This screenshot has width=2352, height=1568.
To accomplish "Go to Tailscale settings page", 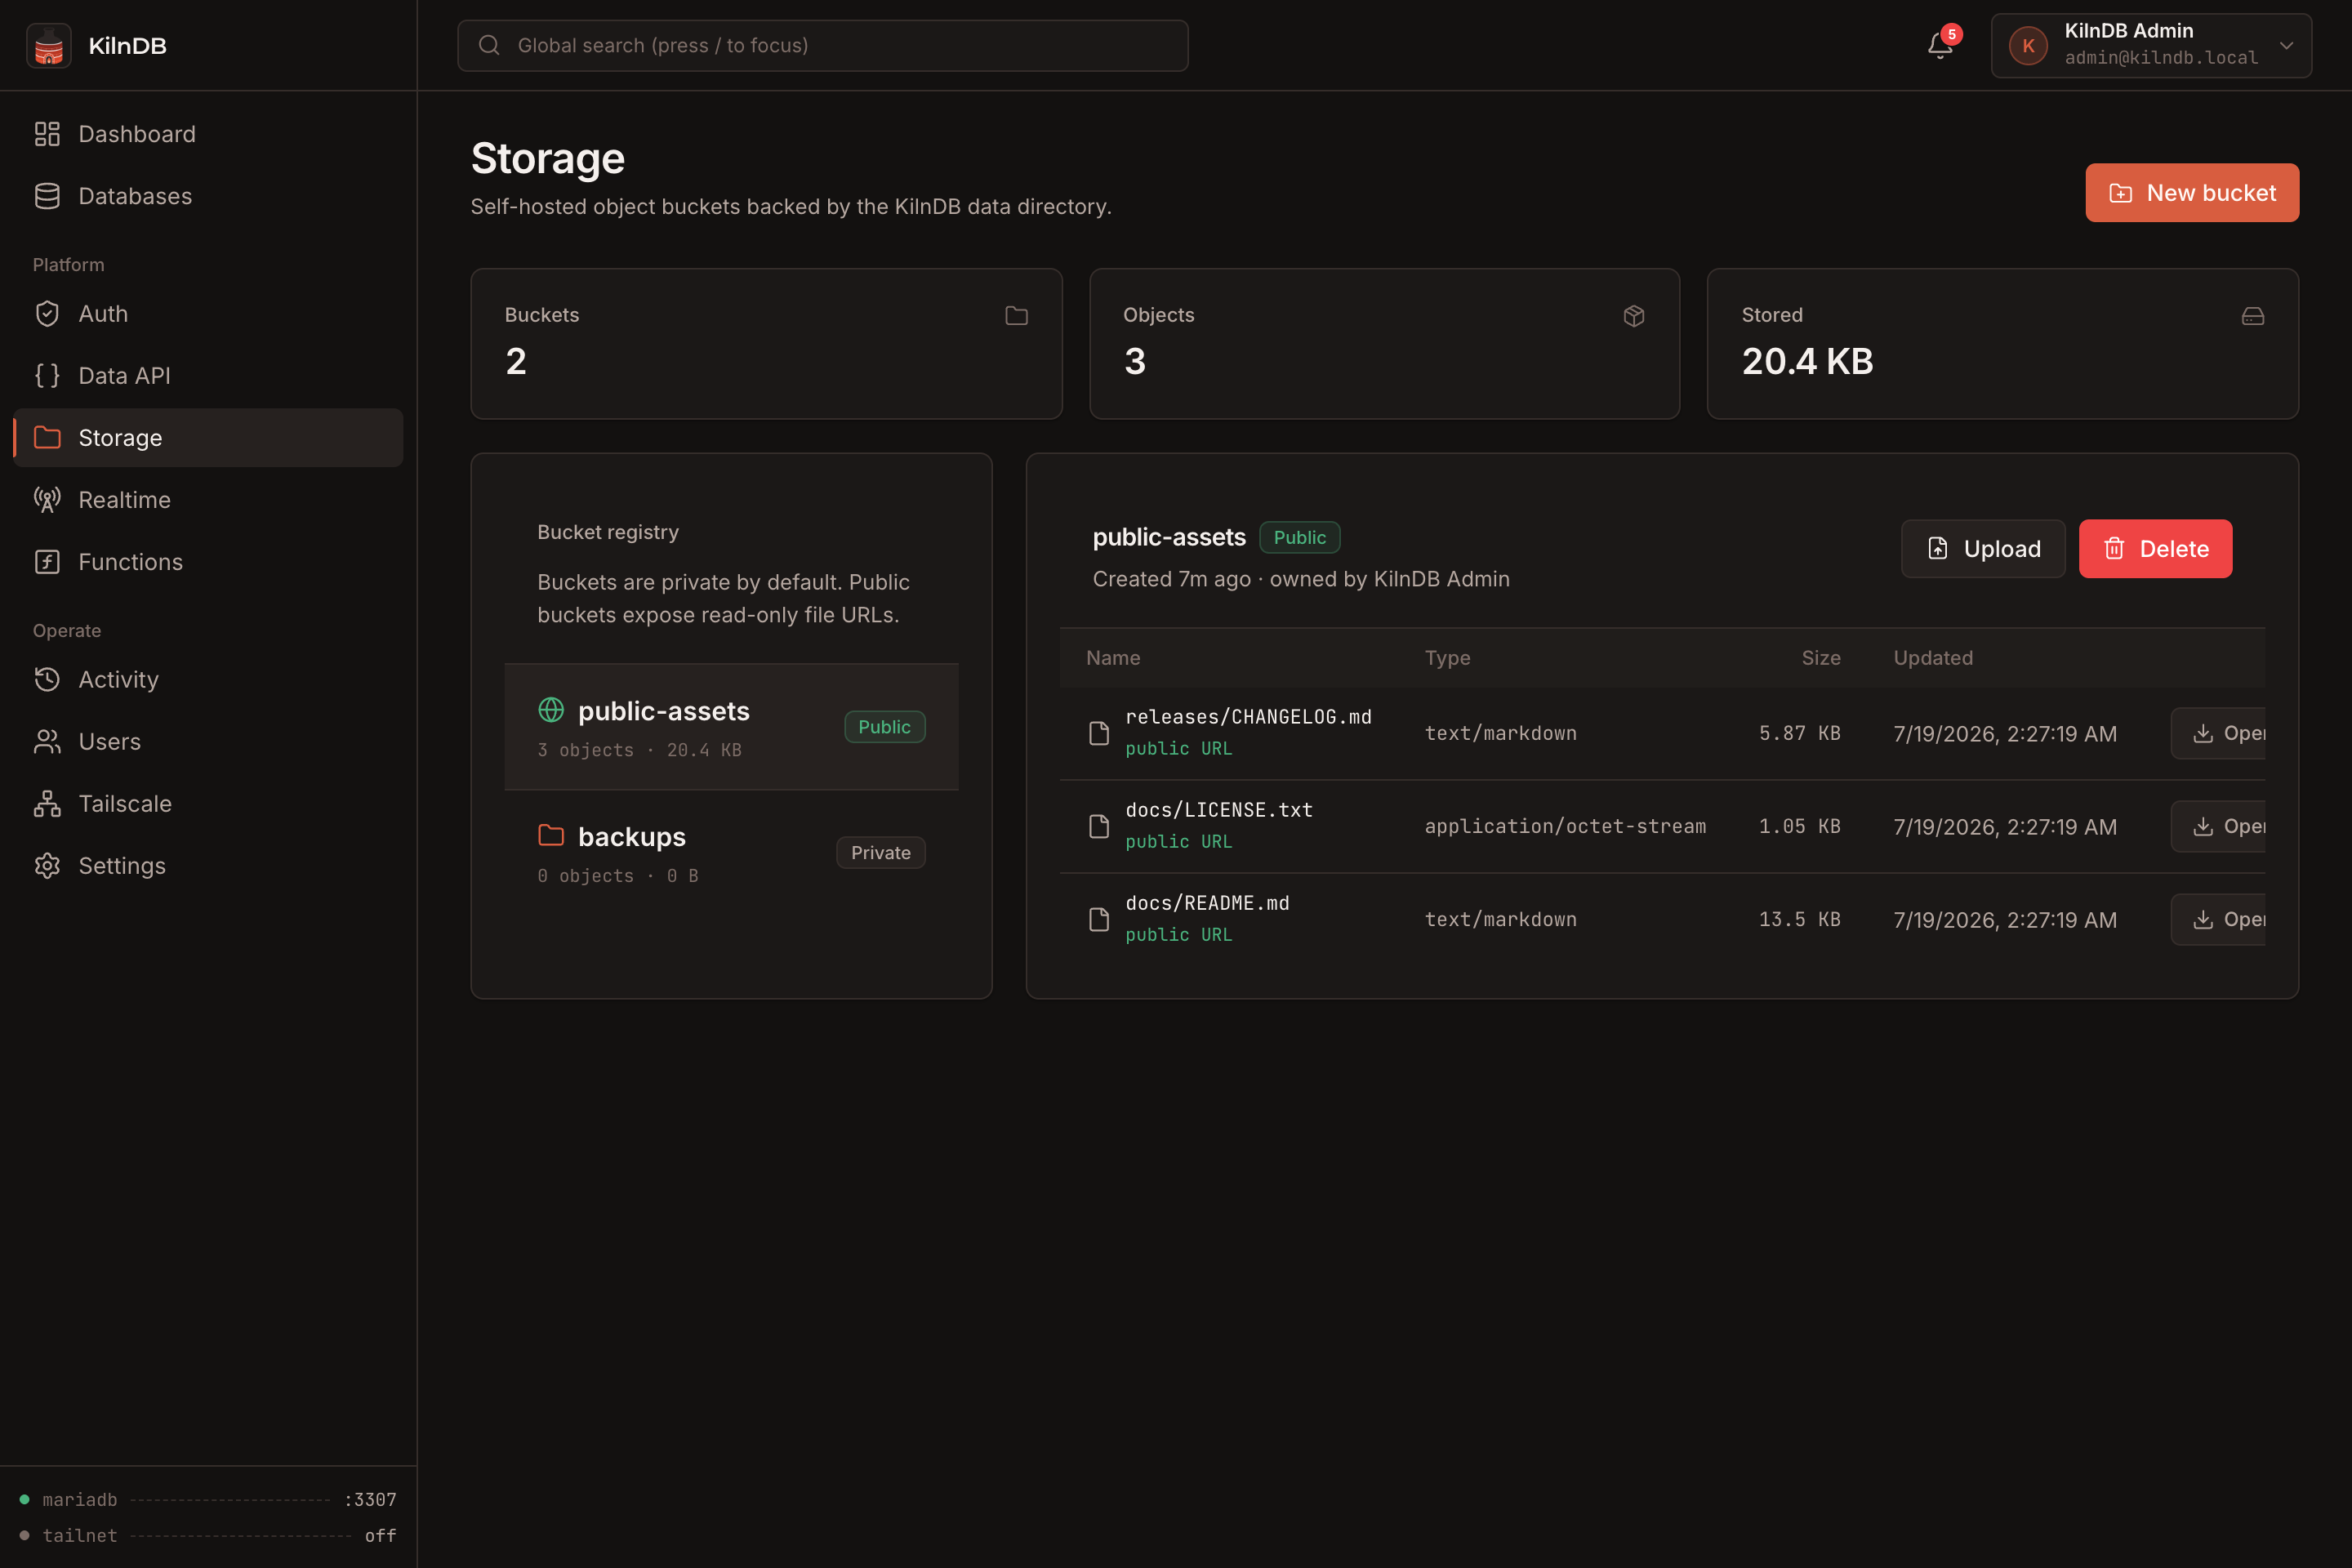I will [208, 804].
